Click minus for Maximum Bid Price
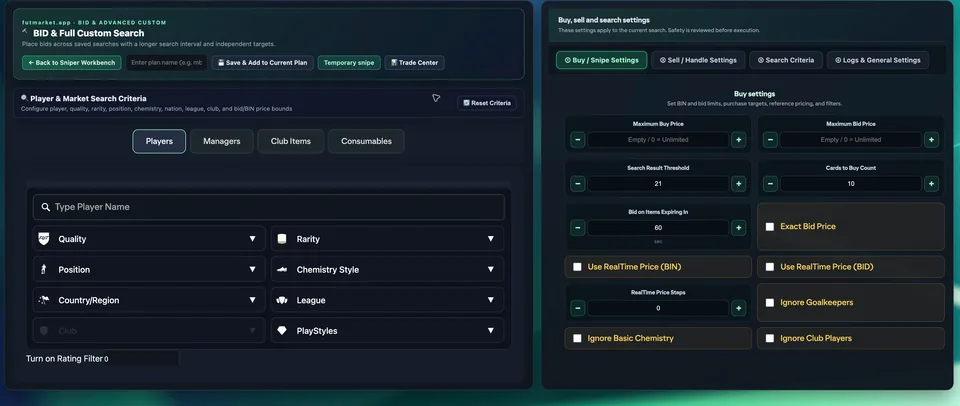960x406 pixels. click(x=770, y=140)
